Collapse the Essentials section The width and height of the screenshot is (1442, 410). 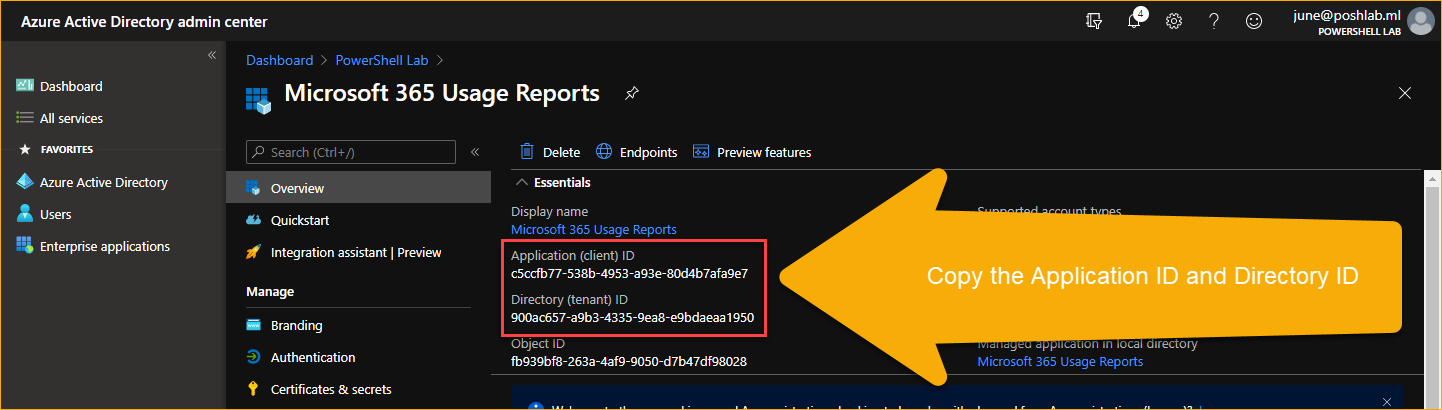tap(552, 183)
